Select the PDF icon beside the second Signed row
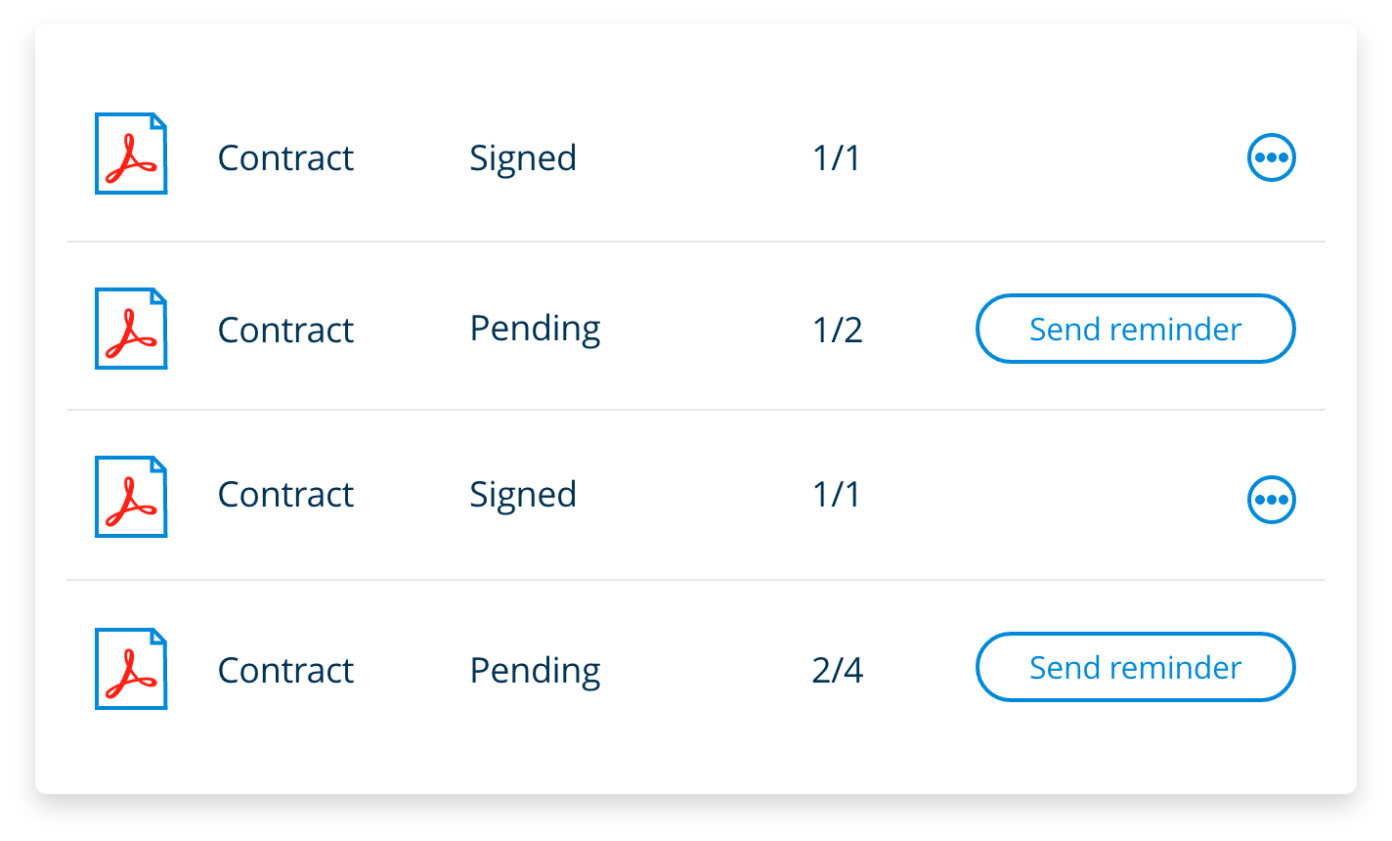 coord(129,497)
